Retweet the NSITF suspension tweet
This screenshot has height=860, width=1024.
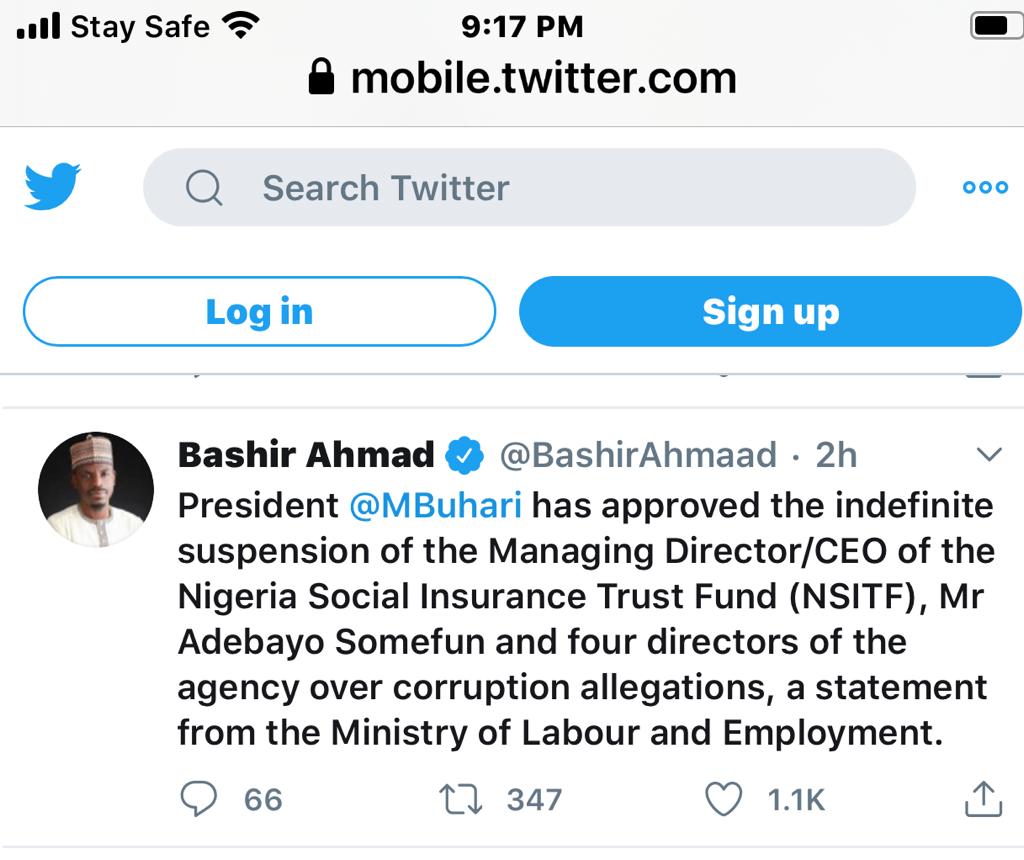[x=462, y=799]
